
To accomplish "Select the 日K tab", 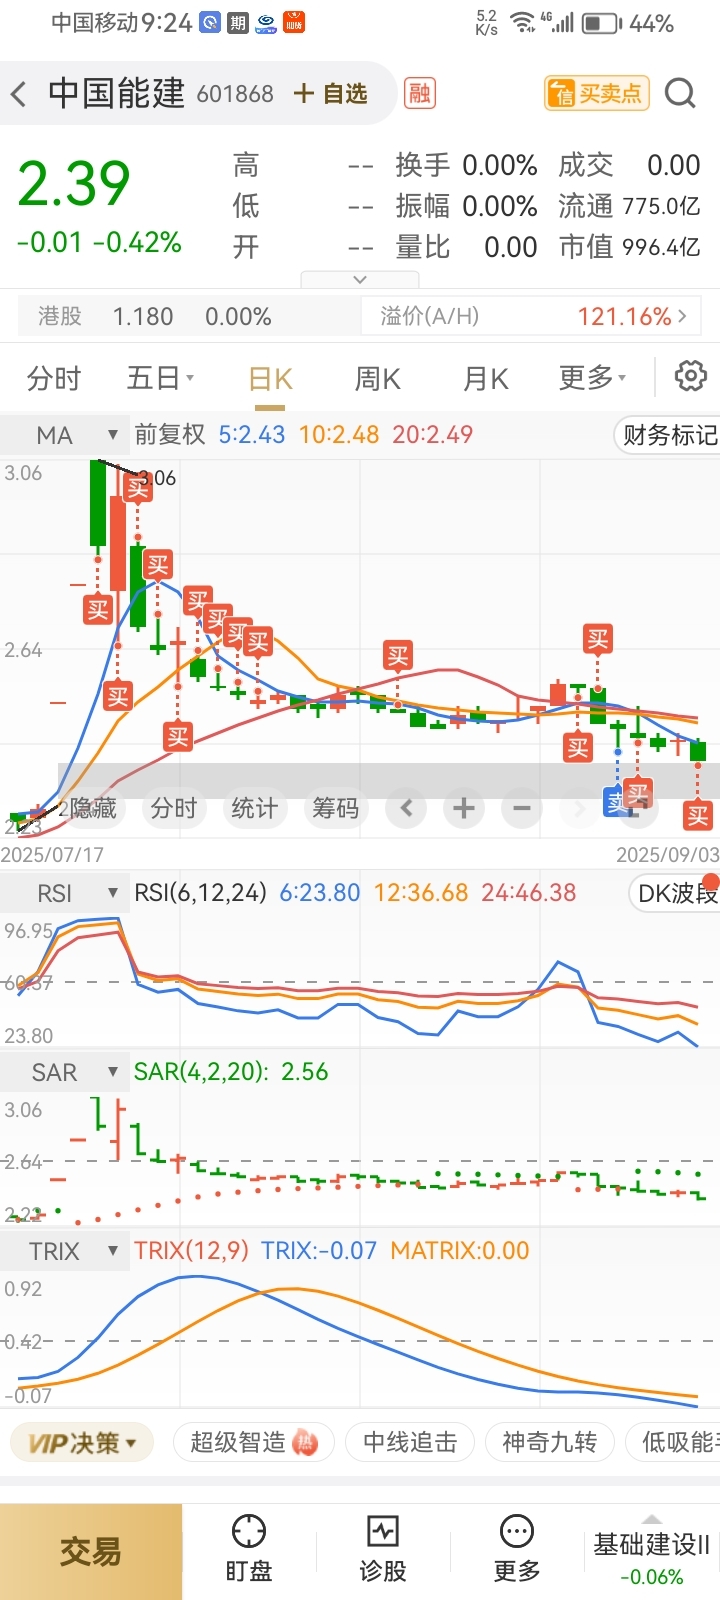I will pos(270,379).
